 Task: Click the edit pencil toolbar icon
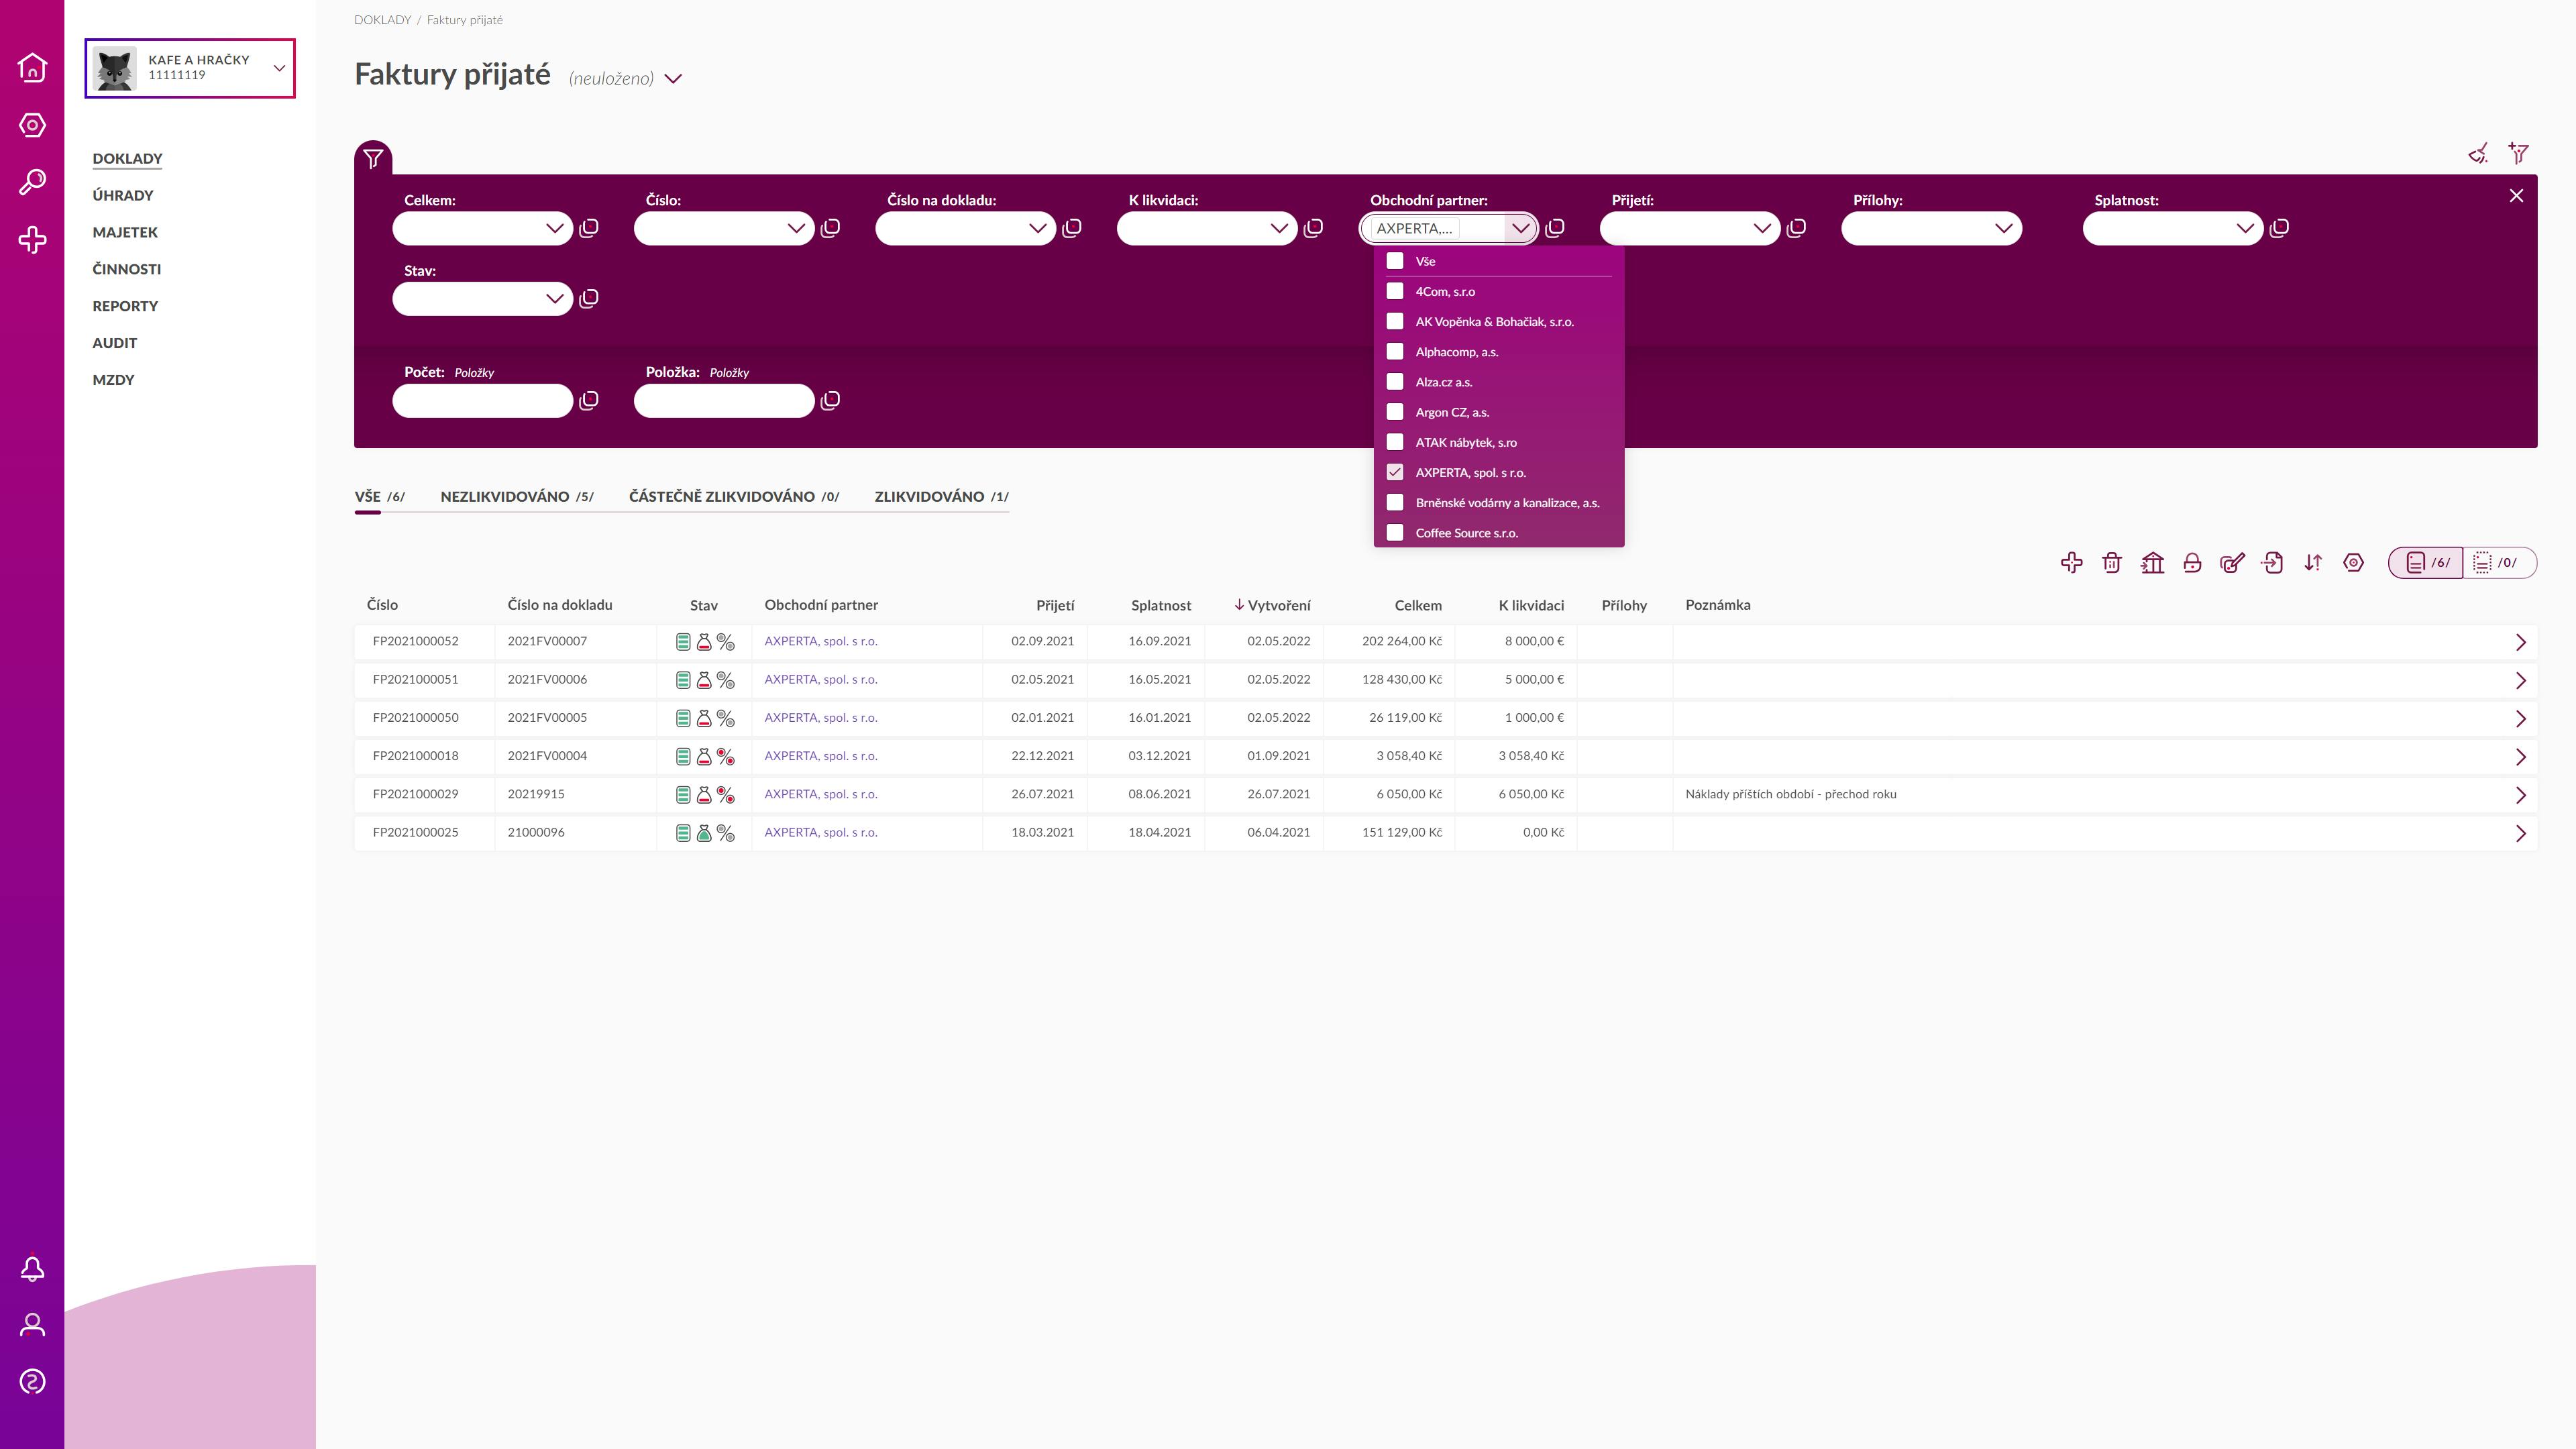click(2232, 563)
